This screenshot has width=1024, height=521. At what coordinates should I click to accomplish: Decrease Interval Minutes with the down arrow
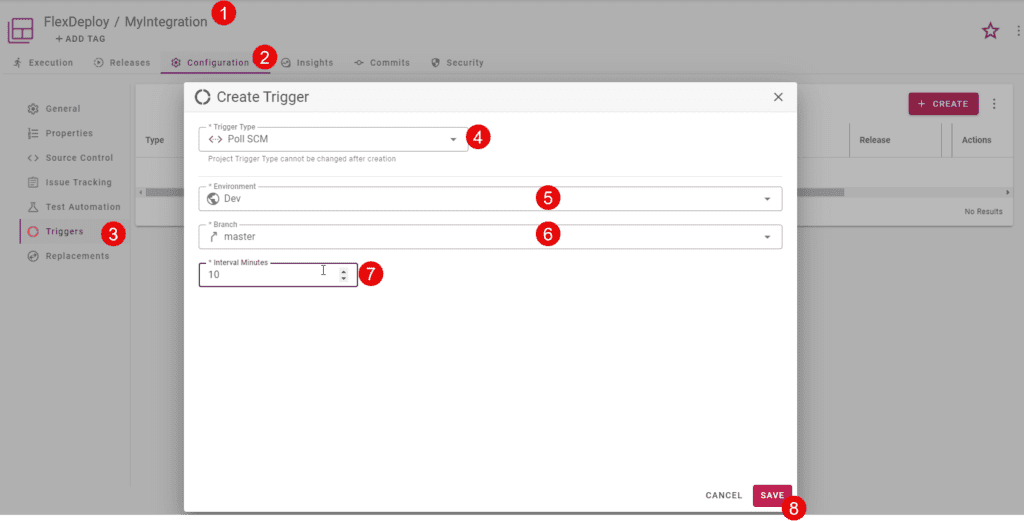tap(344, 279)
